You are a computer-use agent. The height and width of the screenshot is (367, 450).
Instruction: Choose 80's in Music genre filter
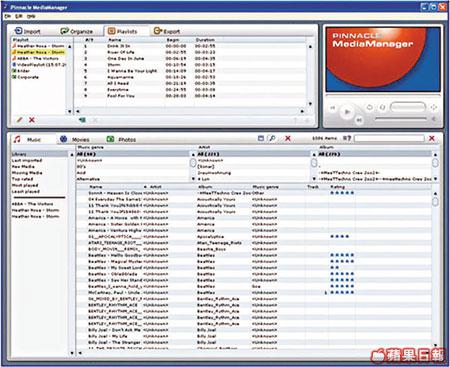[81, 166]
